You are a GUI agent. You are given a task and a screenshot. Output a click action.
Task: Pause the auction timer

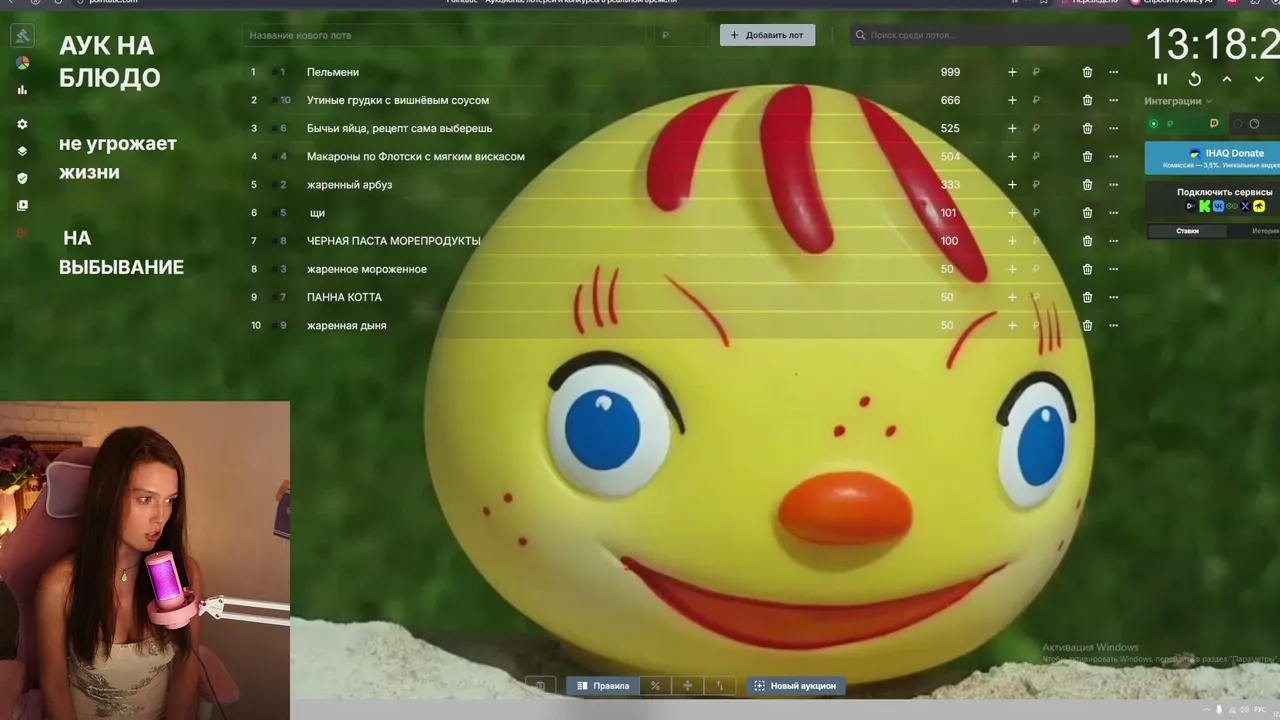click(x=1162, y=79)
